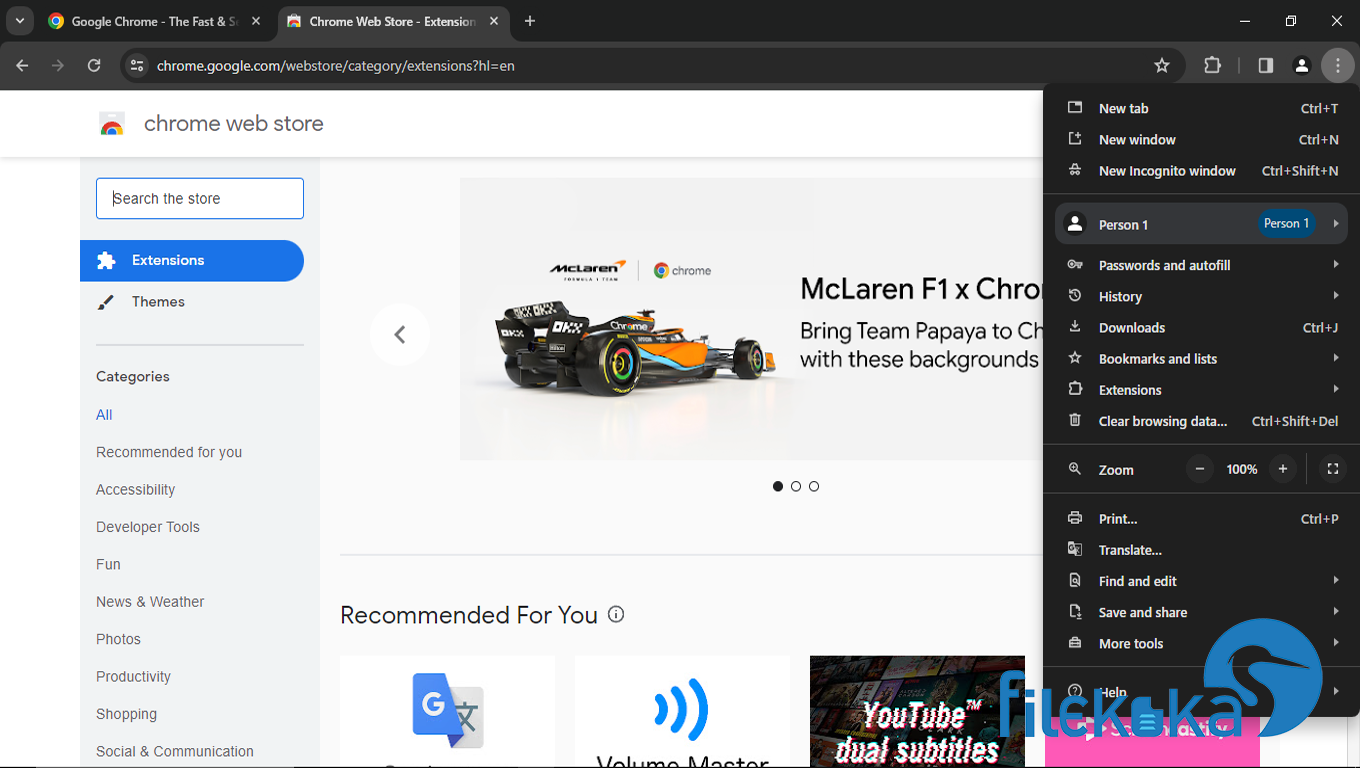
Task: Select Extensions in the sidebar
Action: click(x=192, y=260)
